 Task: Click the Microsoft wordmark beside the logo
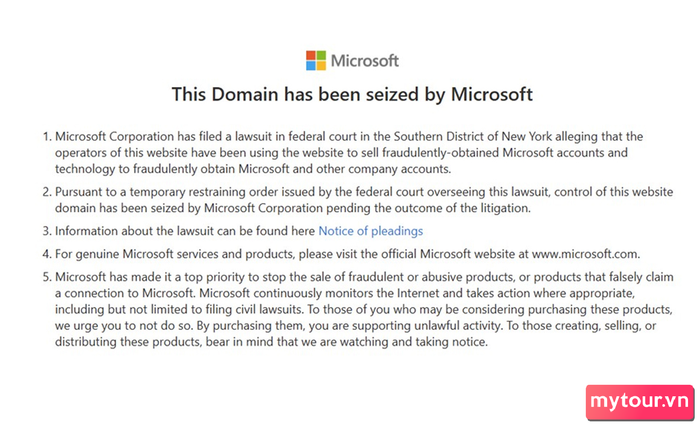(x=365, y=61)
